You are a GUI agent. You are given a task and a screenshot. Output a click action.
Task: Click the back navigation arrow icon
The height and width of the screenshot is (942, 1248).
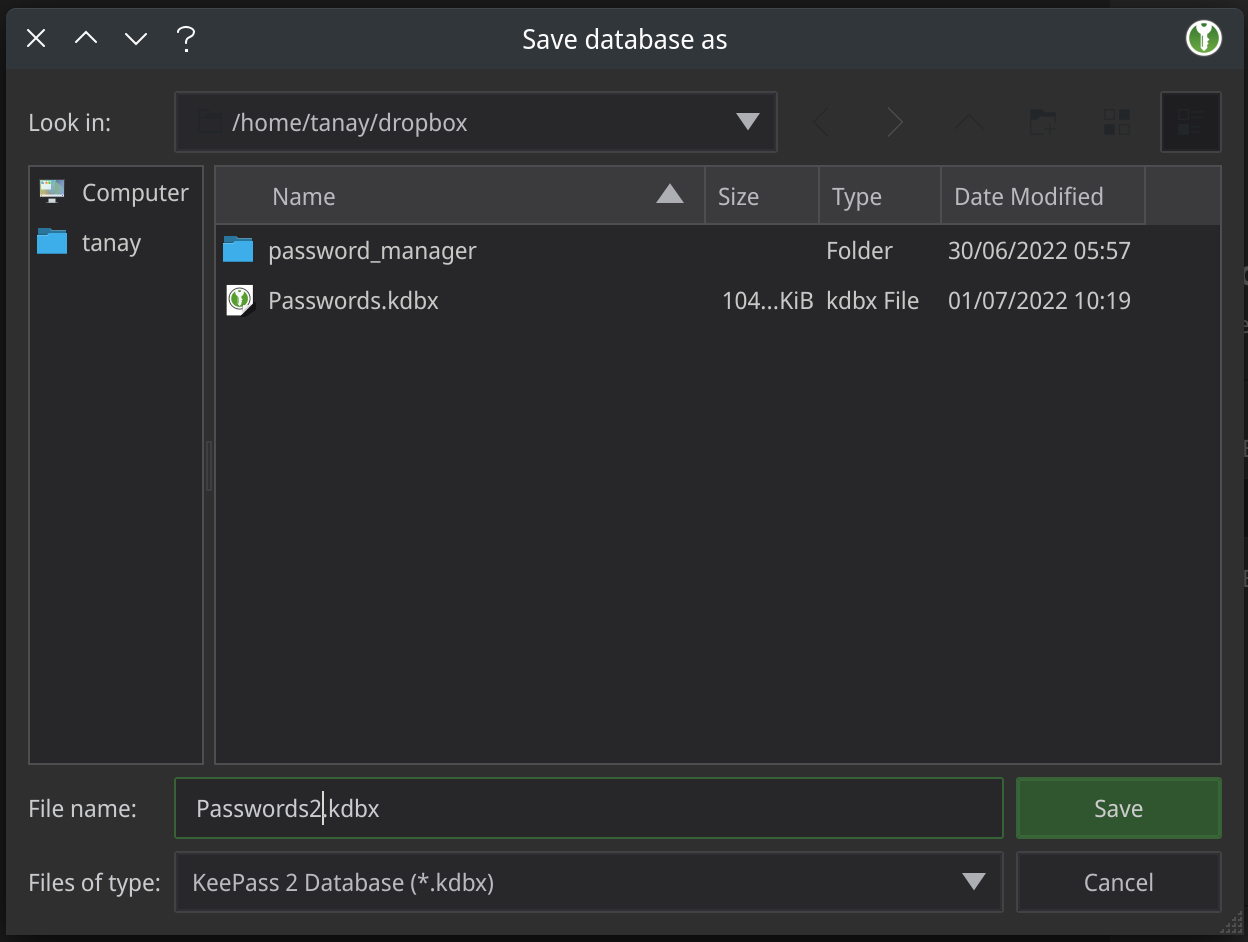[822, 122]
